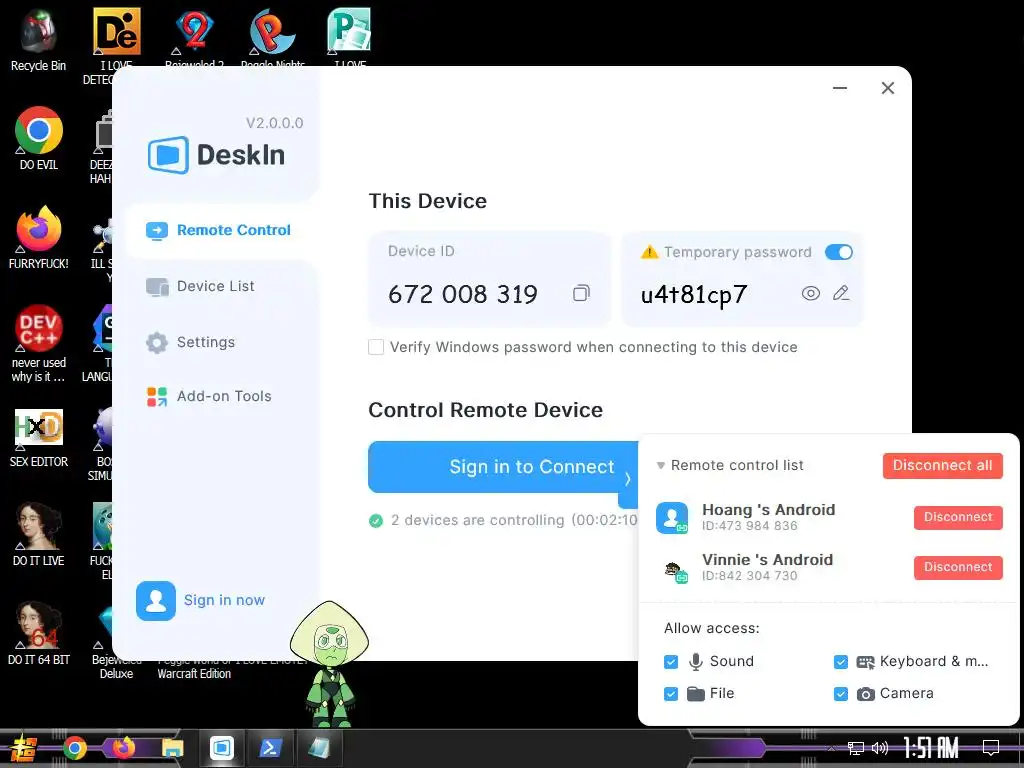This screenshot has width=1024, height=768.
Task: Click the green status check icon
Action: click(376, 520)
